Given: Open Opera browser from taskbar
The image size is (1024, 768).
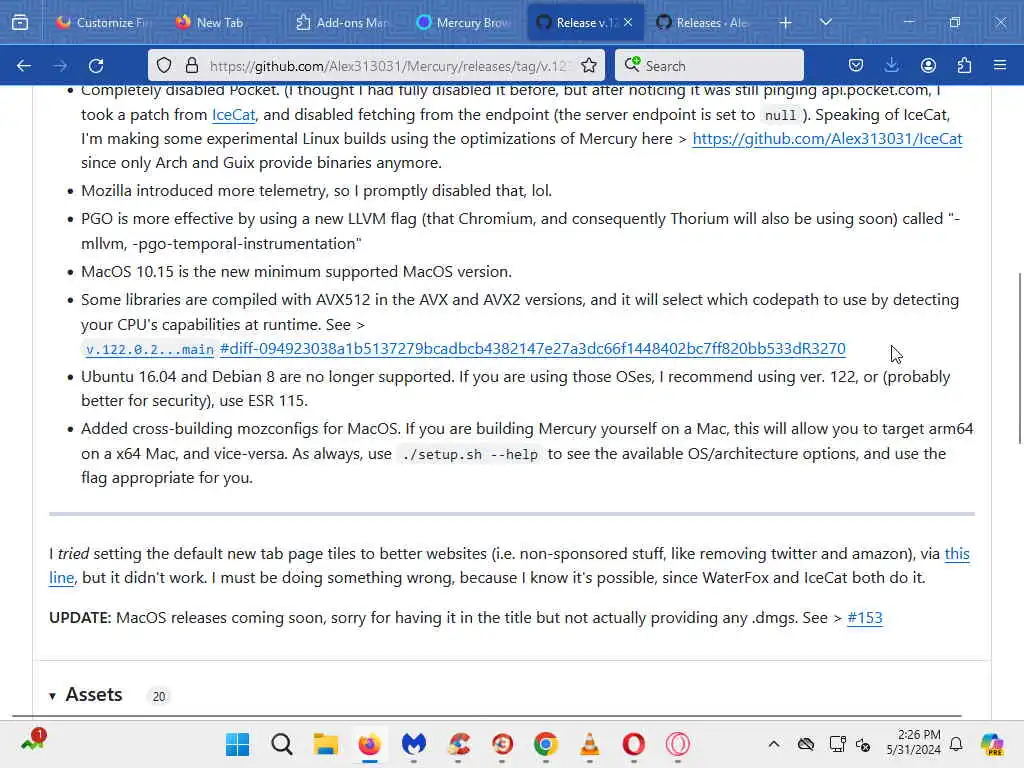Looking at the screenshot, I should point(633,744).
